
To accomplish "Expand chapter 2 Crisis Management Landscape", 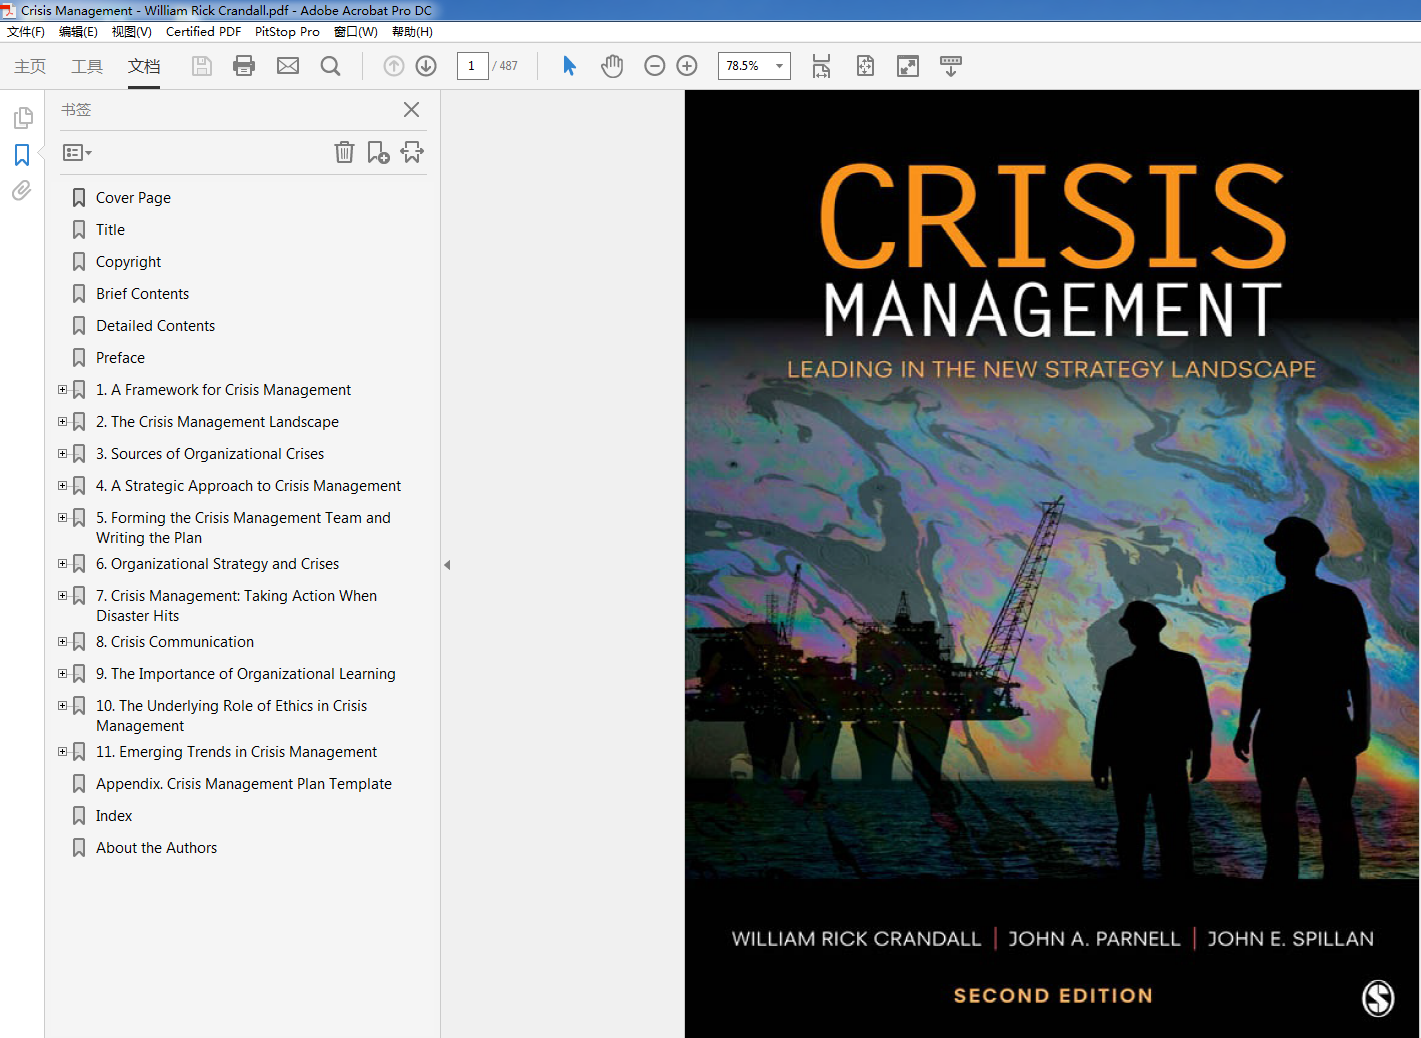I will tap(62, 422).
